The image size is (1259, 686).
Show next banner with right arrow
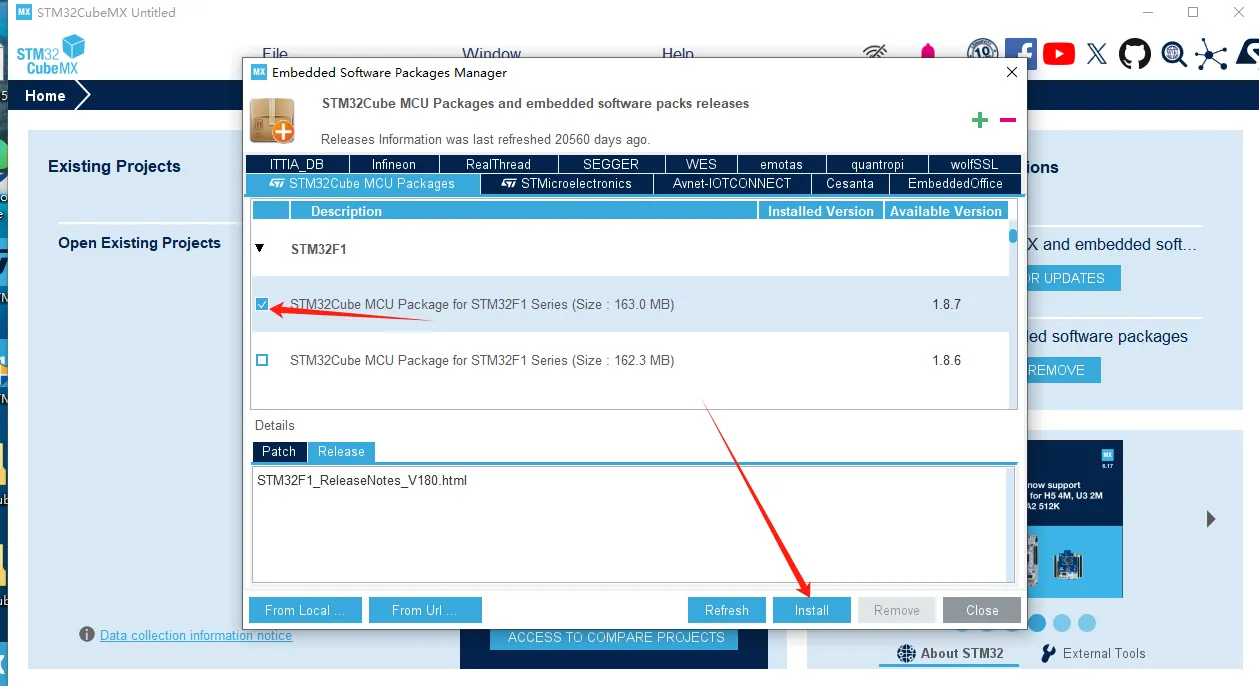tap(1211, 519)
